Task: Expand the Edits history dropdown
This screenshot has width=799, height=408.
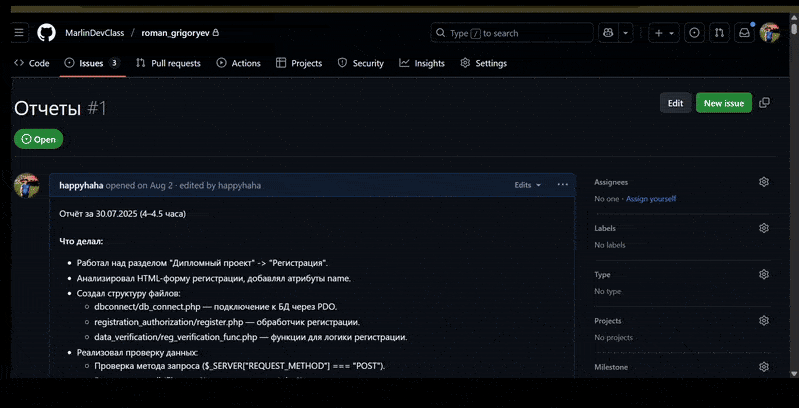Action: tap(527, 185)
